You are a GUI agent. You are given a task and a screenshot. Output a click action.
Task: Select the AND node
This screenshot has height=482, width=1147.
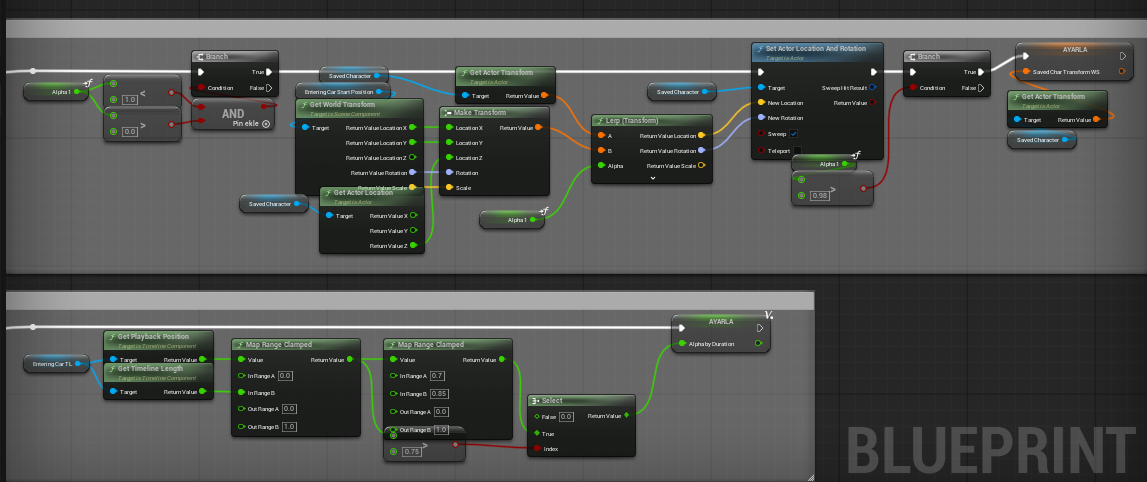(x=233, y=114)
